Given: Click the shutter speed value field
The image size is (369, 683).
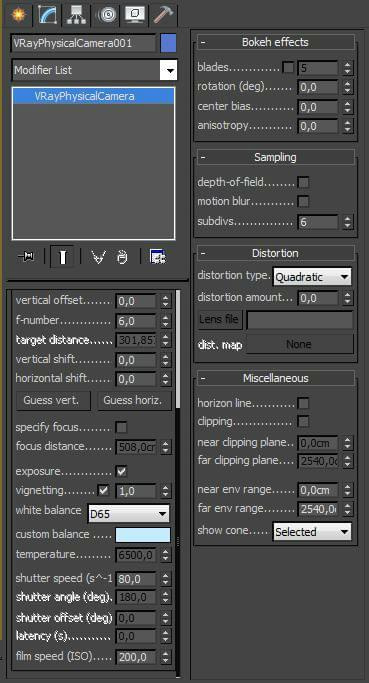Looking at the screenshot, I should tap(135, 579).
